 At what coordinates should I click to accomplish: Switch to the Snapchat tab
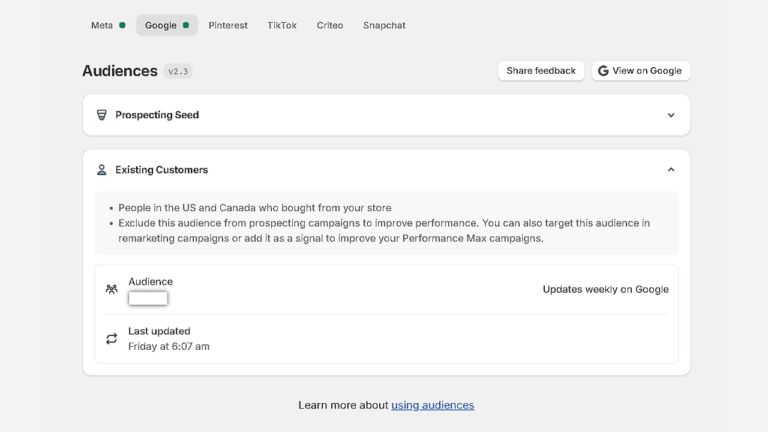click(384, 25)
